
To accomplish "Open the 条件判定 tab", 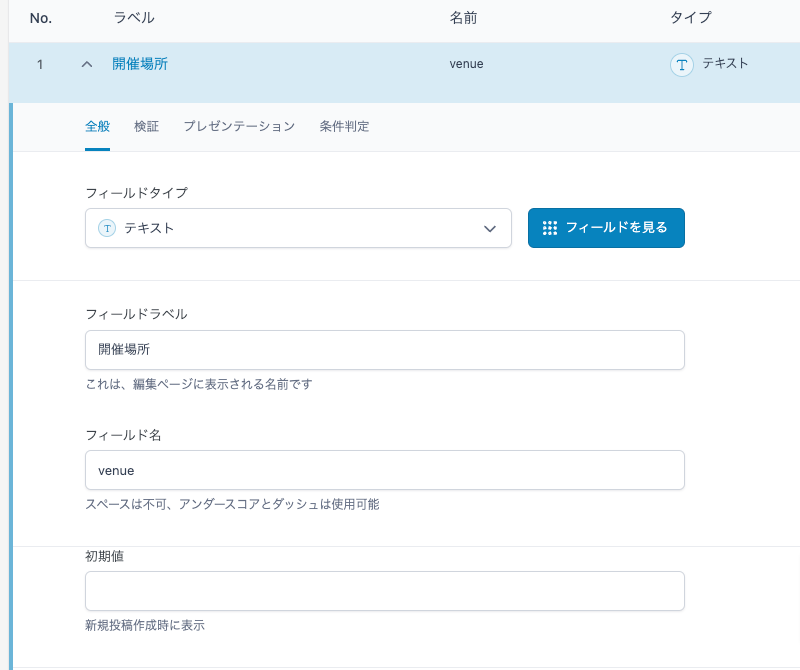I will tap(344, 126).
